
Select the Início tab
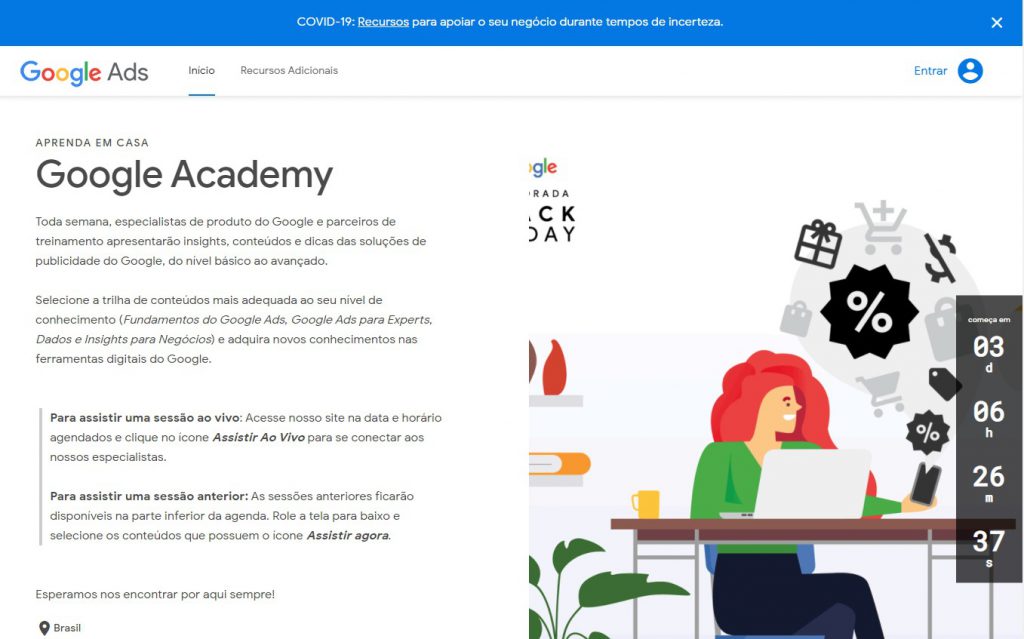pos(201,71)
